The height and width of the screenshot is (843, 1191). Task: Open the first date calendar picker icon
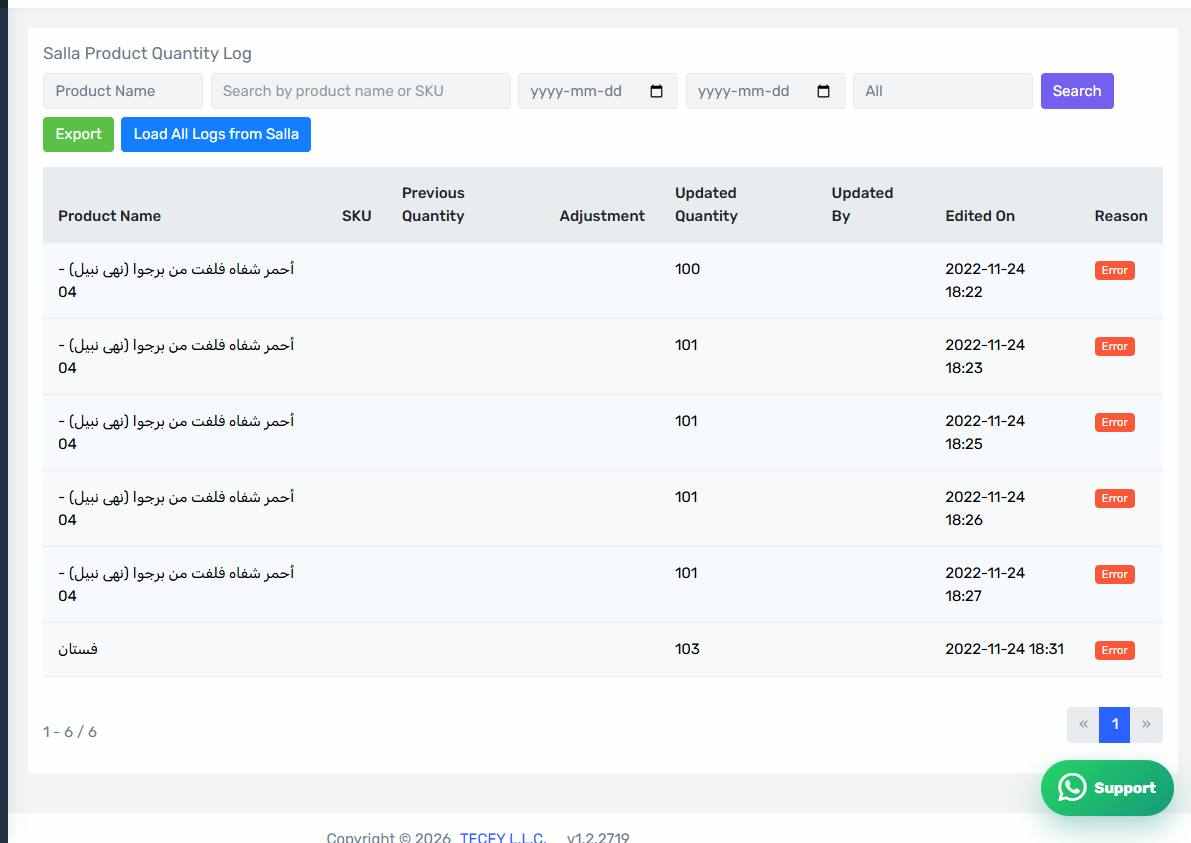coord(656,91)
